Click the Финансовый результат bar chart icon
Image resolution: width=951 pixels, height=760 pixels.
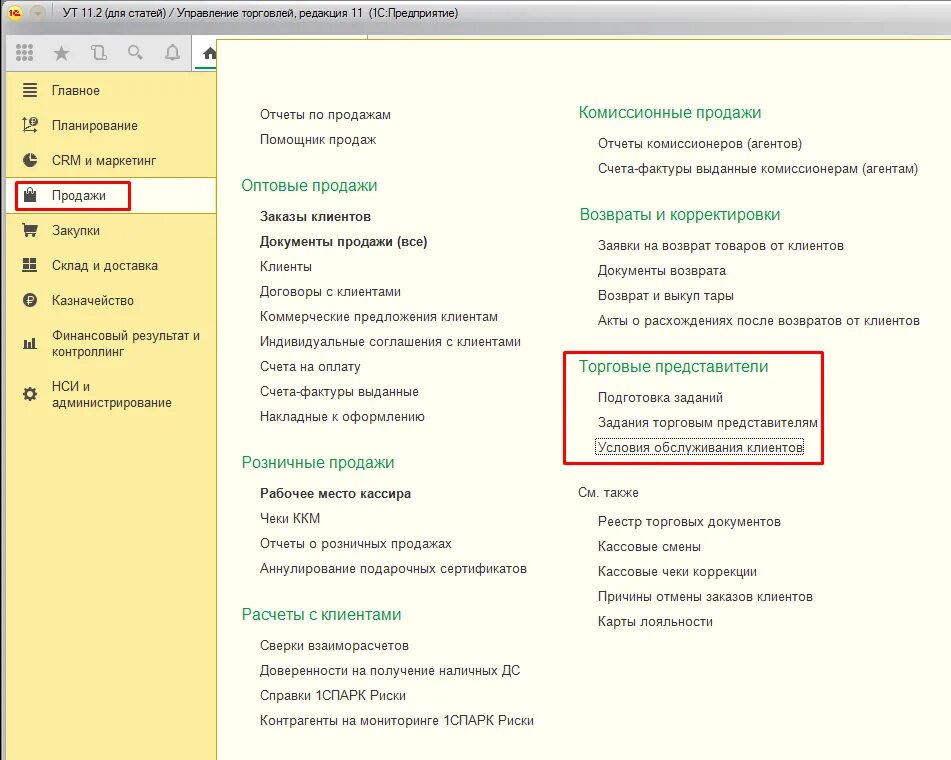click(x=30, y=343)
